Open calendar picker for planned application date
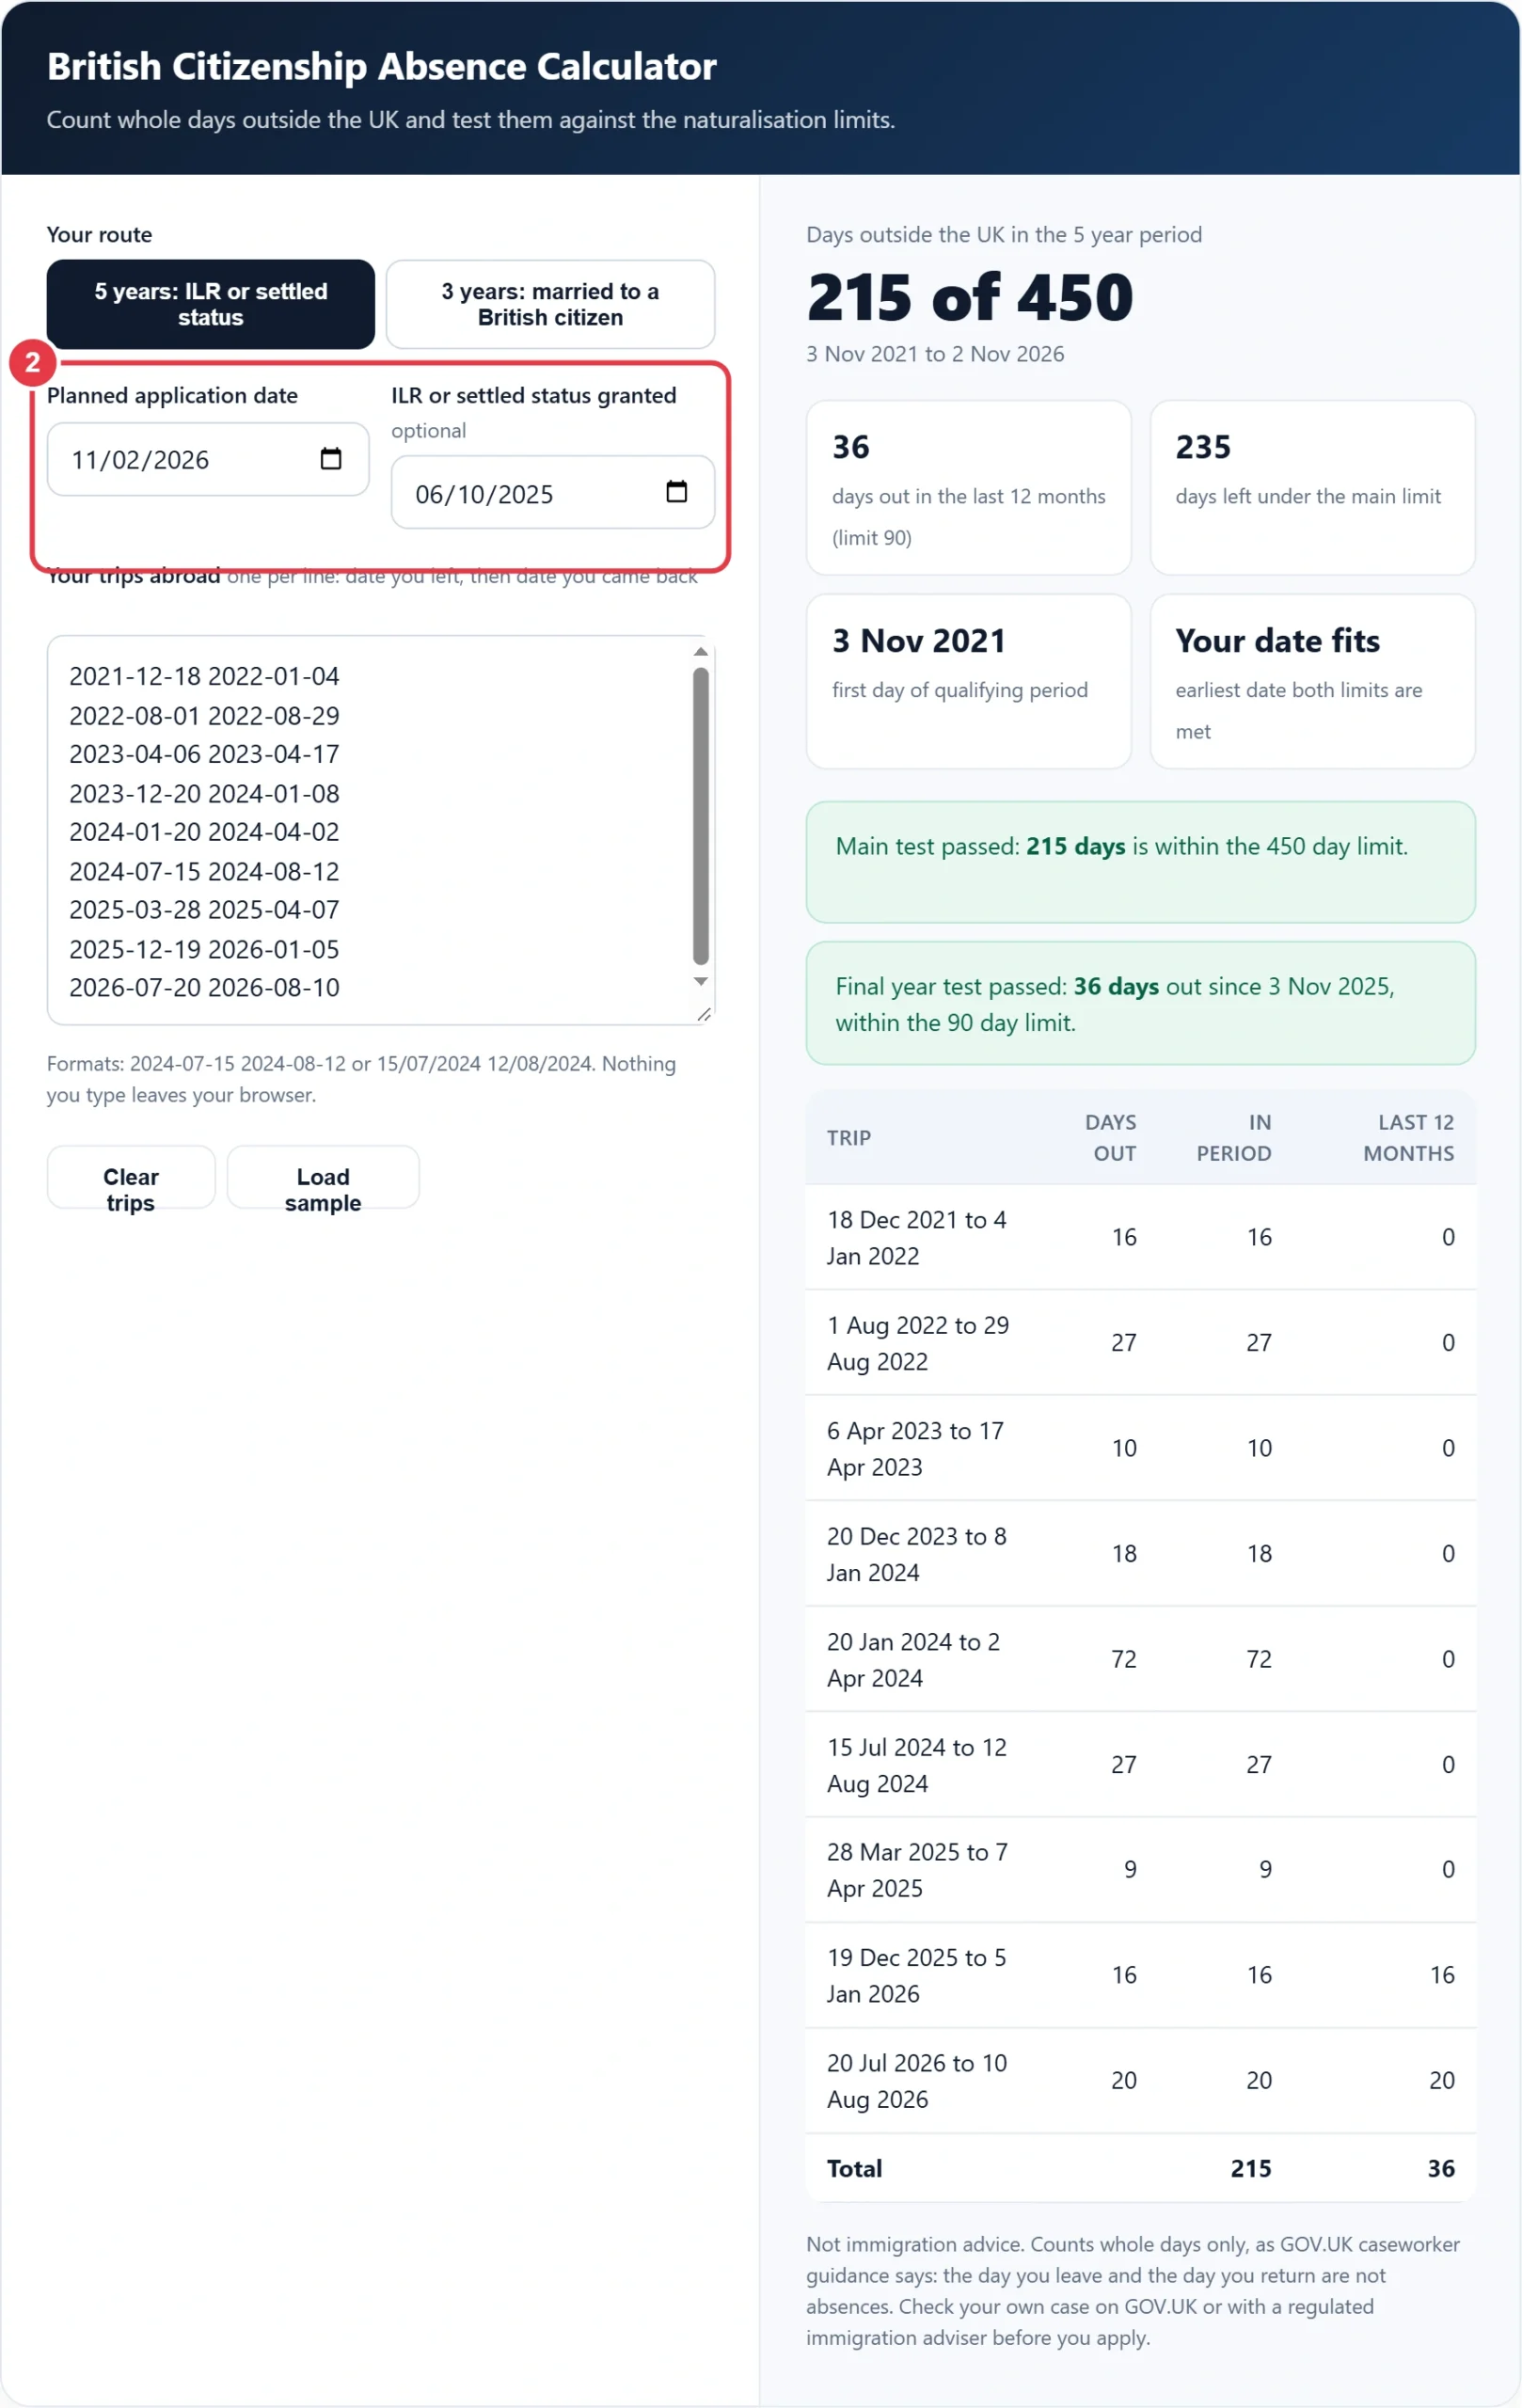This screenshot has width=1522, height=2408. click(x=331, y=459)
